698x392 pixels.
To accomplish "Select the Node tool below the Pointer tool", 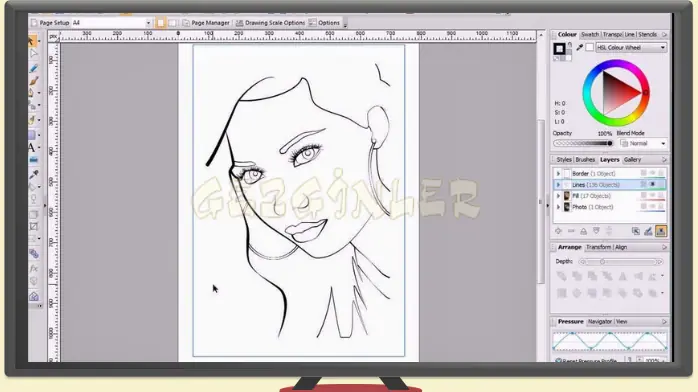I will pyautogui.click(x=33, y=54).
